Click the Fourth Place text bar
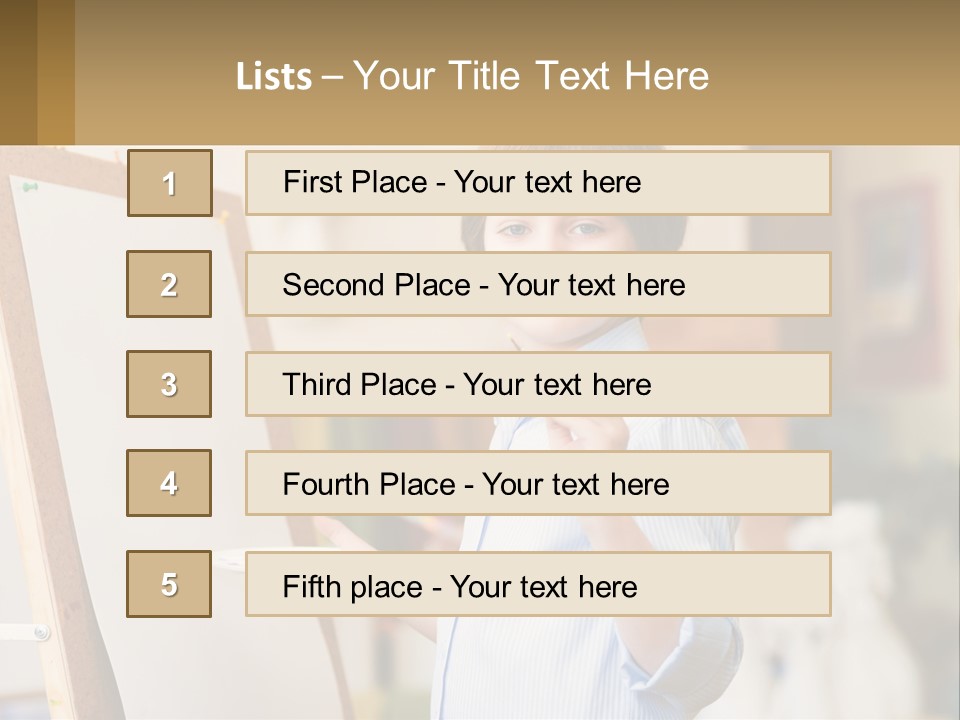Viewport: 960px width, 720px height. (x=538, y=483)
